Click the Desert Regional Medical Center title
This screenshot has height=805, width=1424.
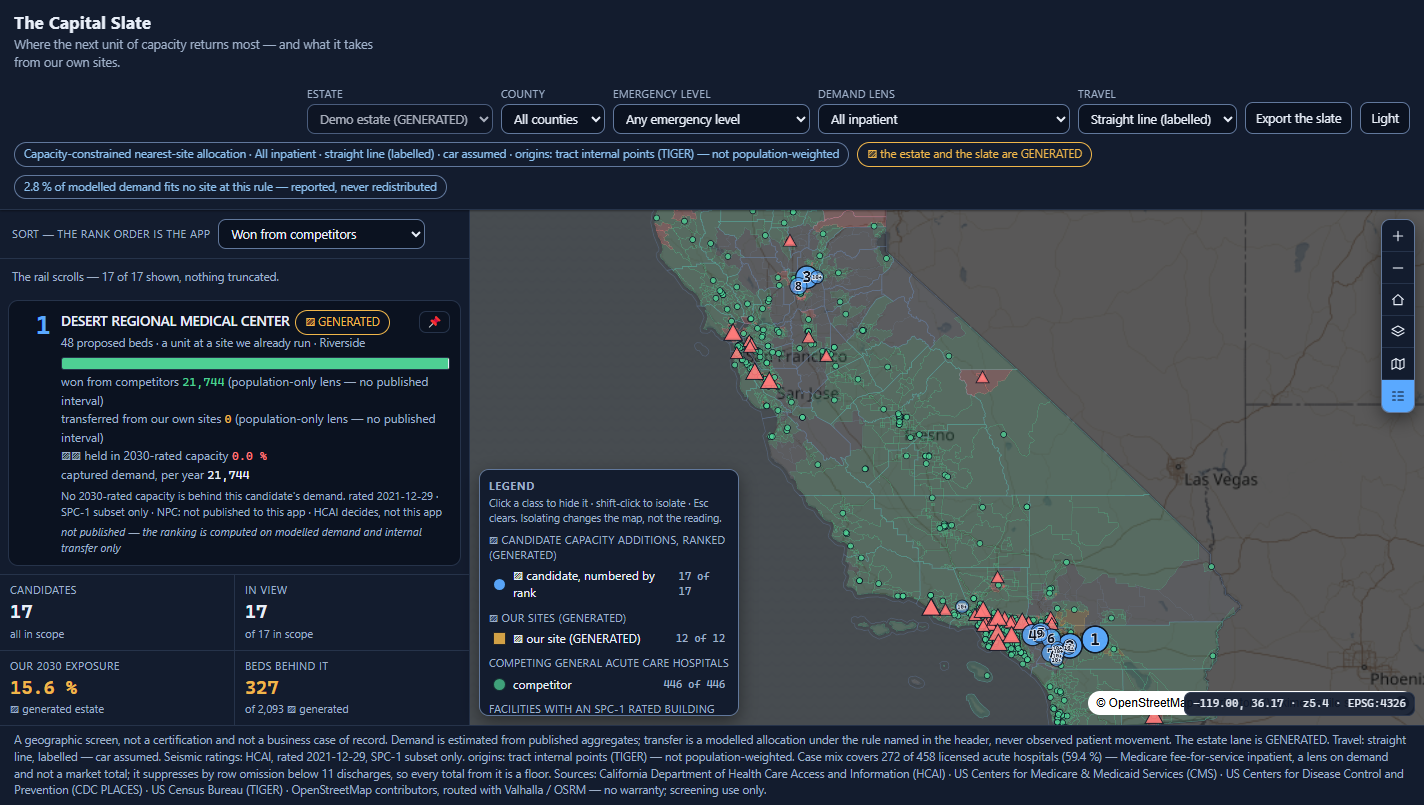click(175, 321)
